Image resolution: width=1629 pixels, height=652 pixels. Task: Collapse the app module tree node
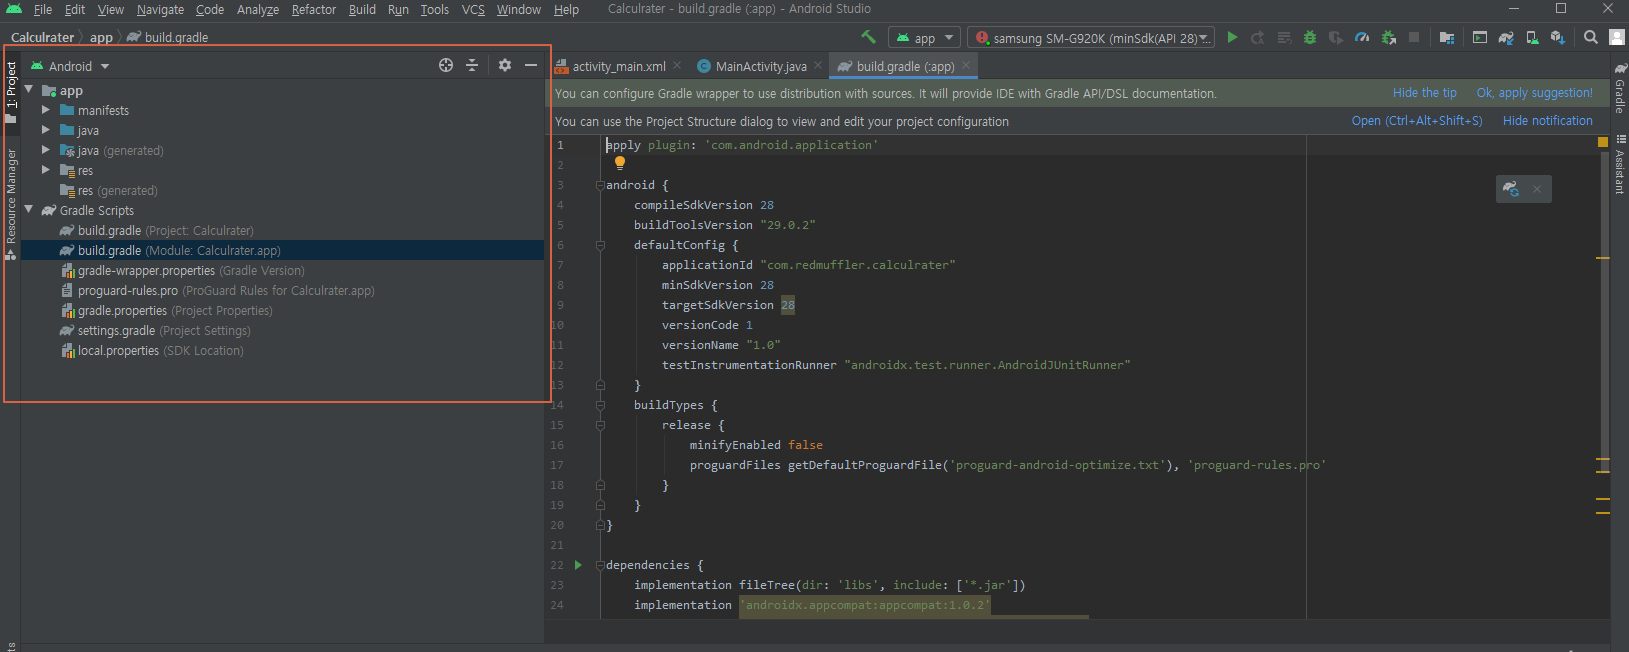(29, 90)
